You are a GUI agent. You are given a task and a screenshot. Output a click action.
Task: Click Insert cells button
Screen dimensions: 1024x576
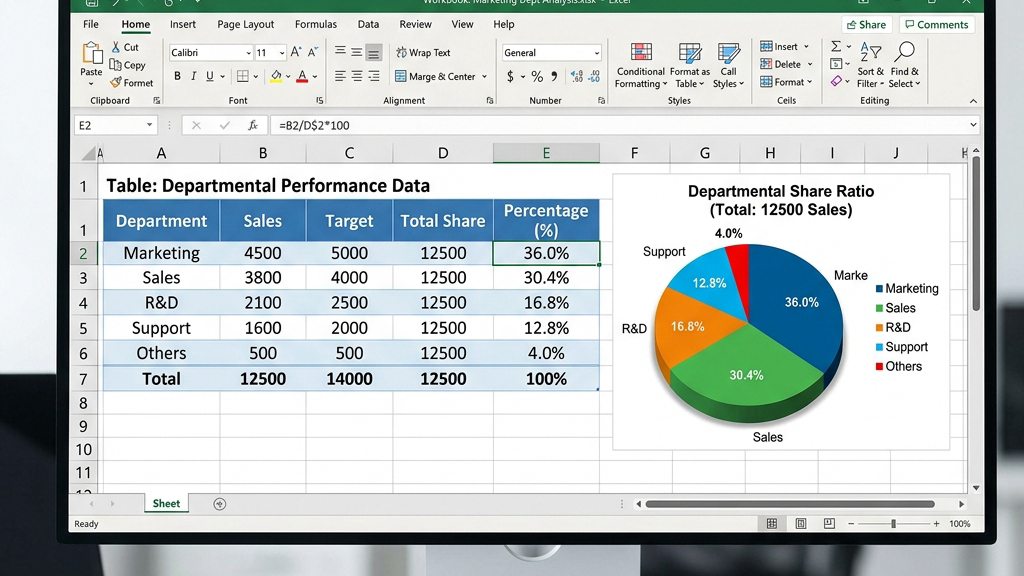click(x=778, y=46)
